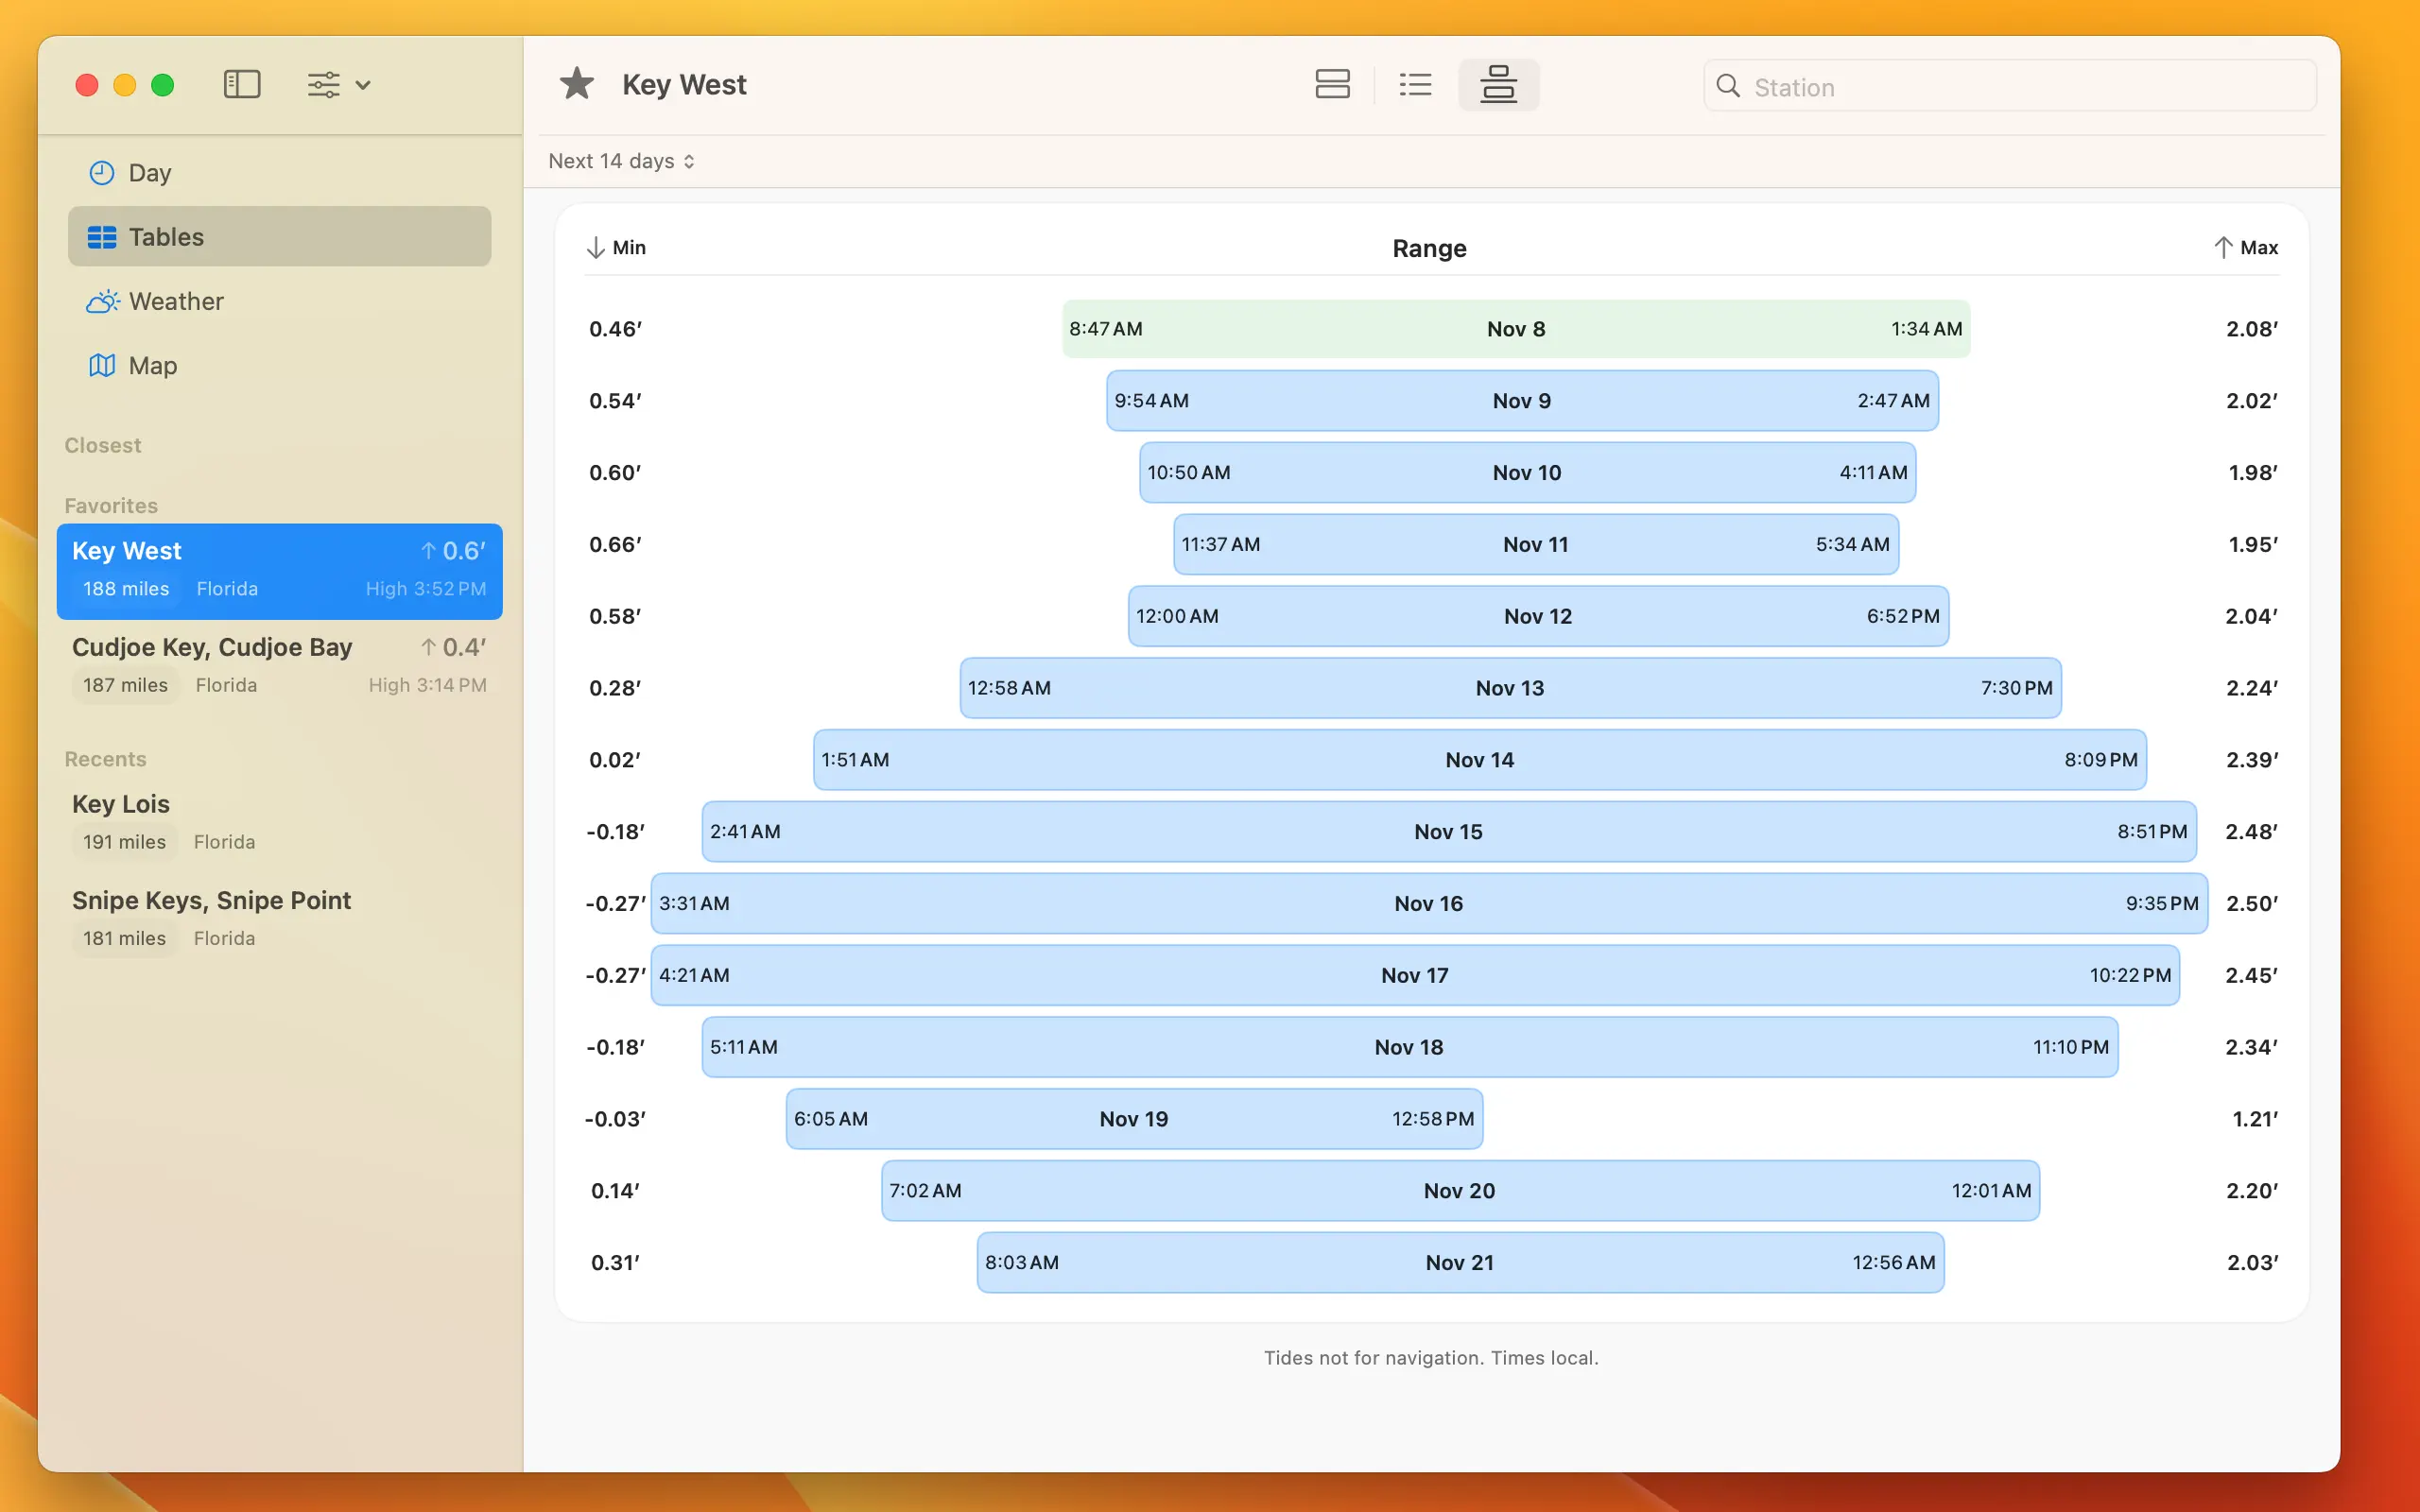Sort by Min column header
The height and width of the screenshot is (1512, 2420).
[616, 247]
